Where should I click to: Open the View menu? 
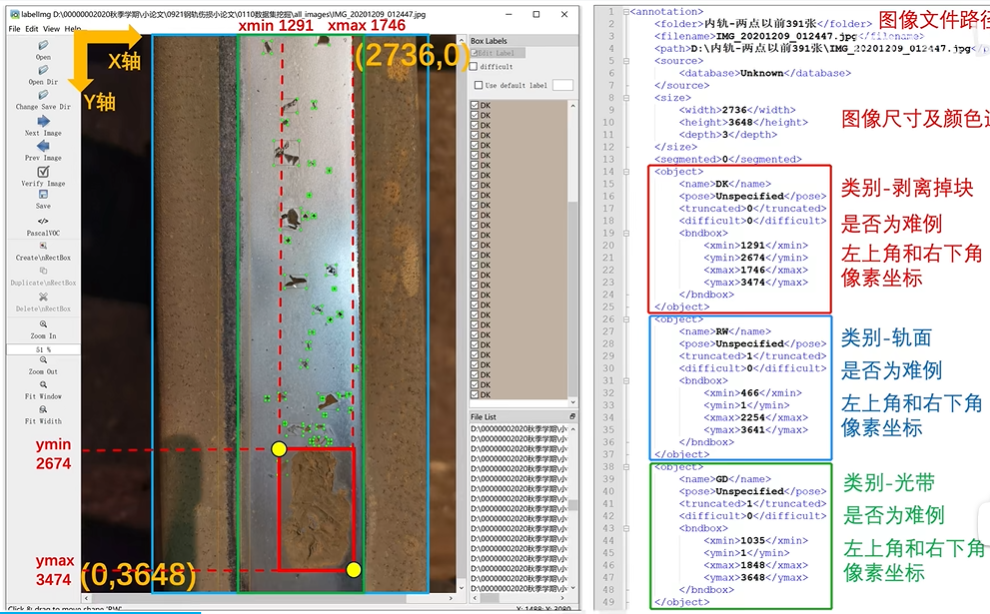click(x=52, y=29)
